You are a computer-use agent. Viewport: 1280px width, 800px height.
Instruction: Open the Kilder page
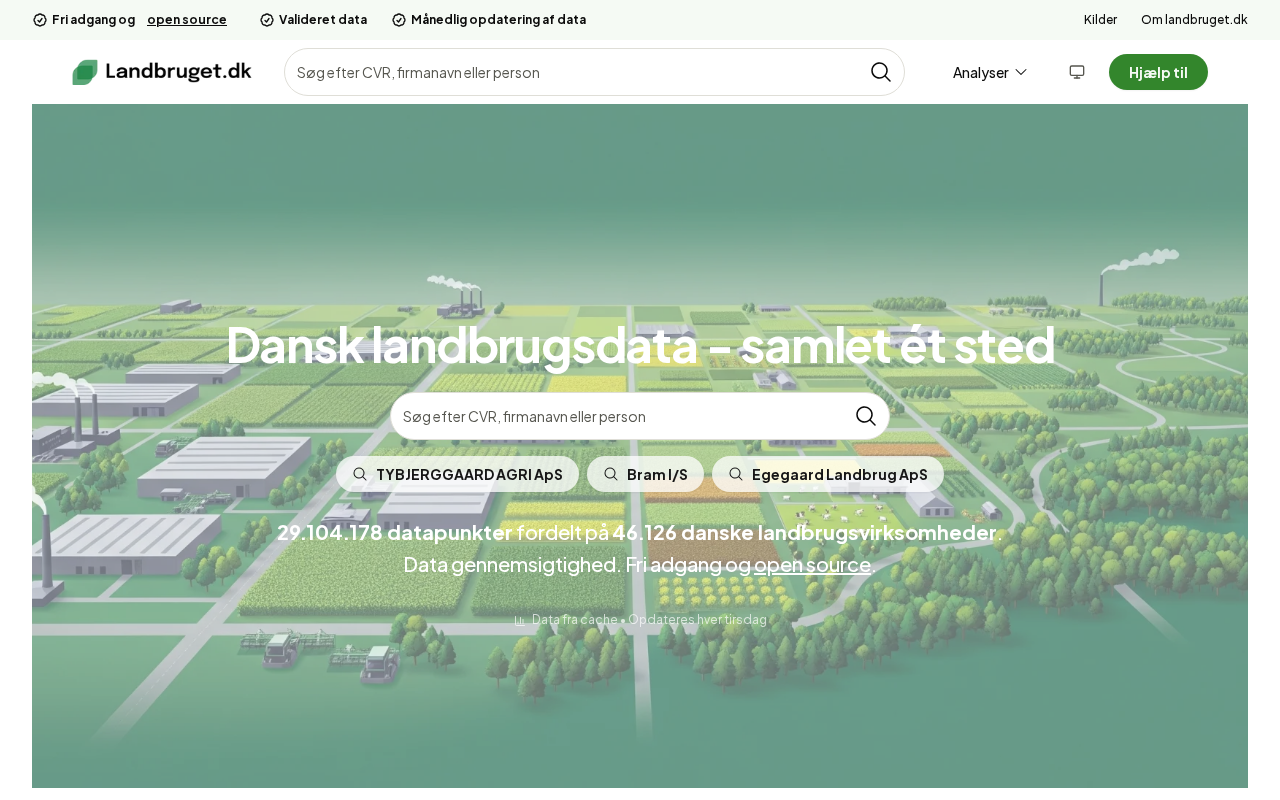(1101, 20)
